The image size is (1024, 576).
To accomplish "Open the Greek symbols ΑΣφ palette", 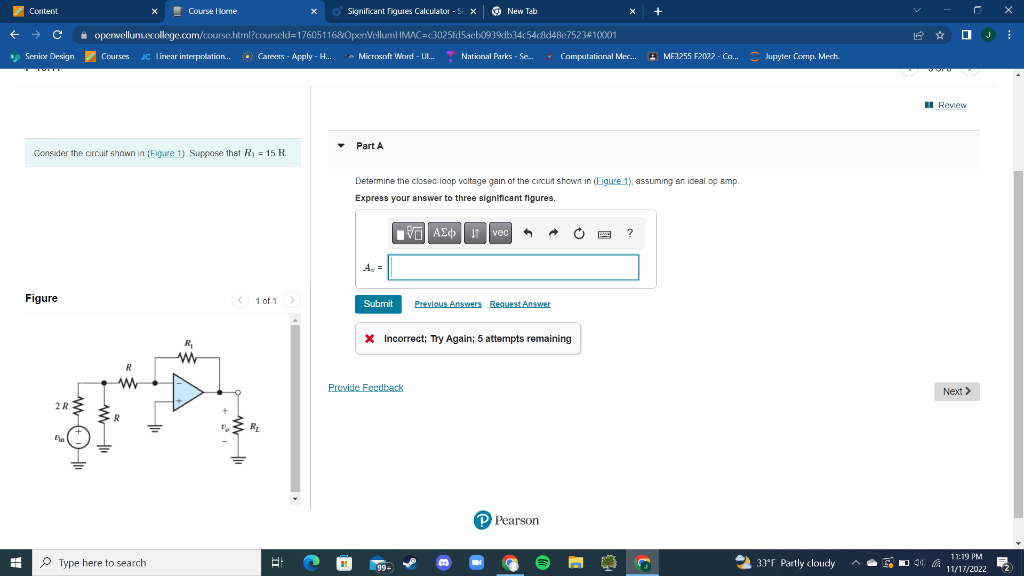I will (444, 233).
